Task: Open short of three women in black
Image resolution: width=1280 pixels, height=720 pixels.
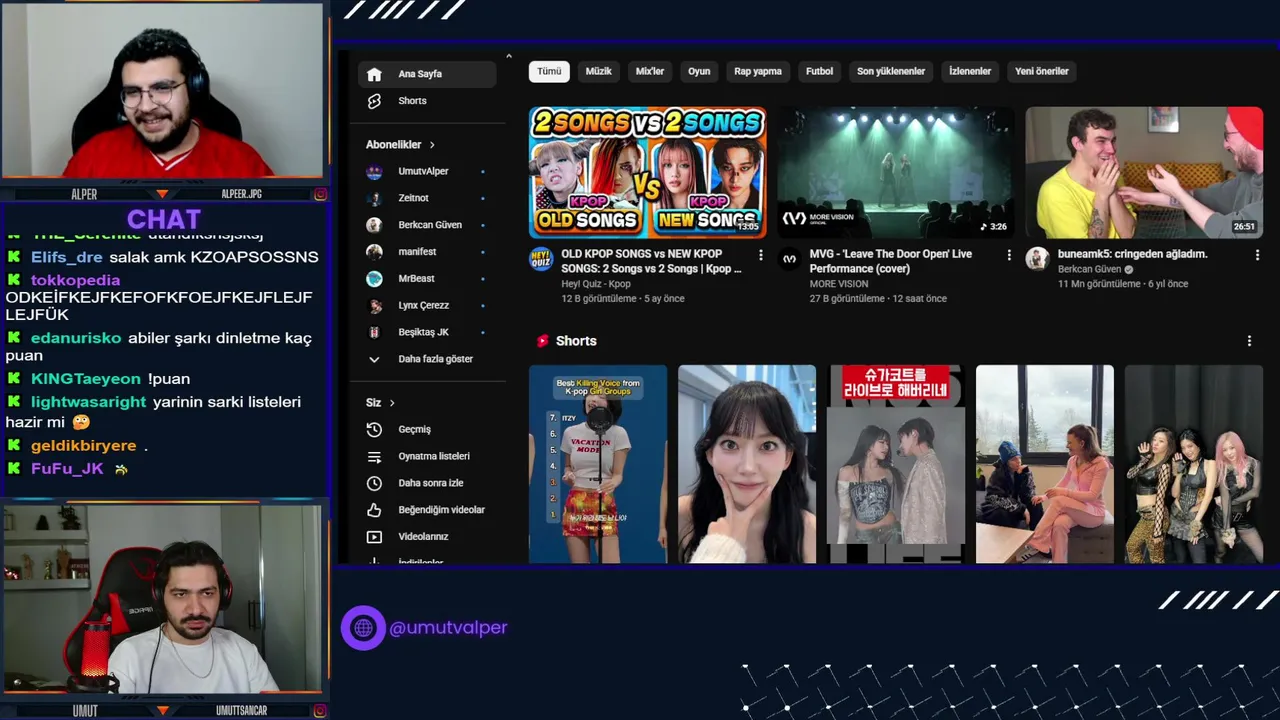Action: tap(1194, 464)
